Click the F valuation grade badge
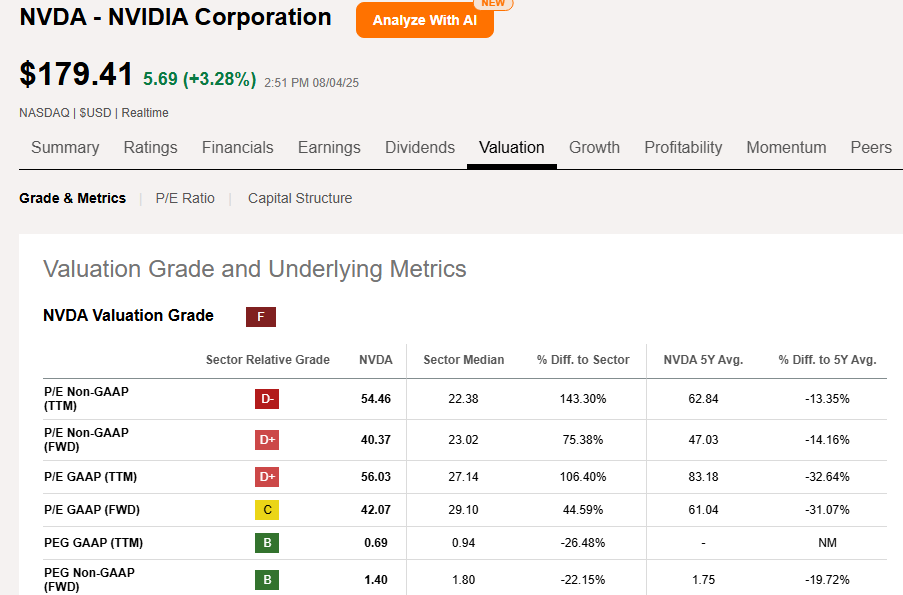The image size is (903, 595). click(260, 317)
